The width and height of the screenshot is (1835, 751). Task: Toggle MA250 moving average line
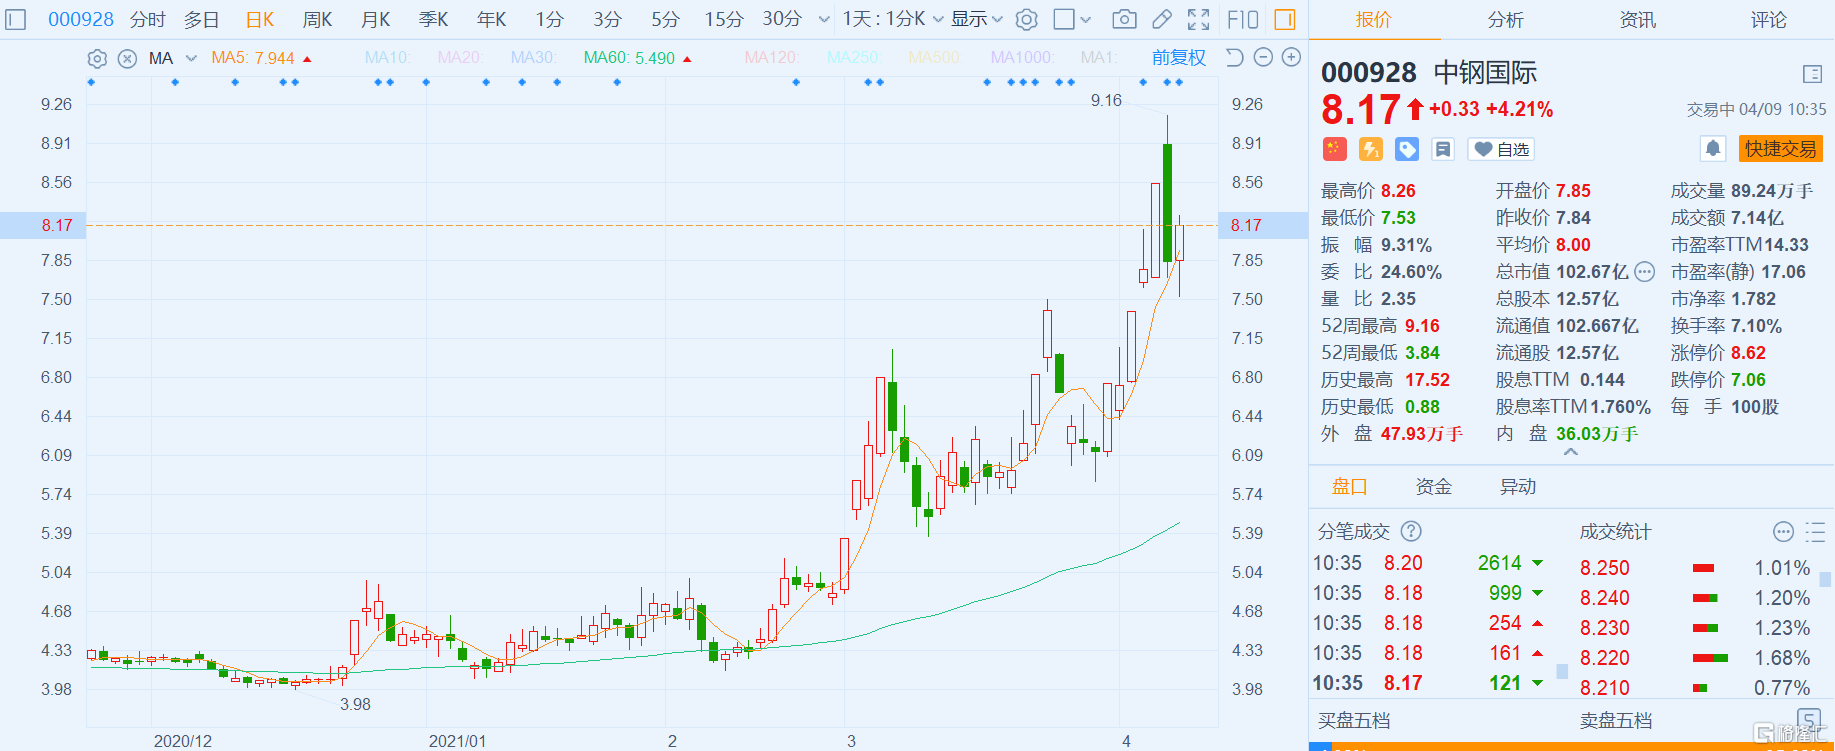tap(853, 58)
